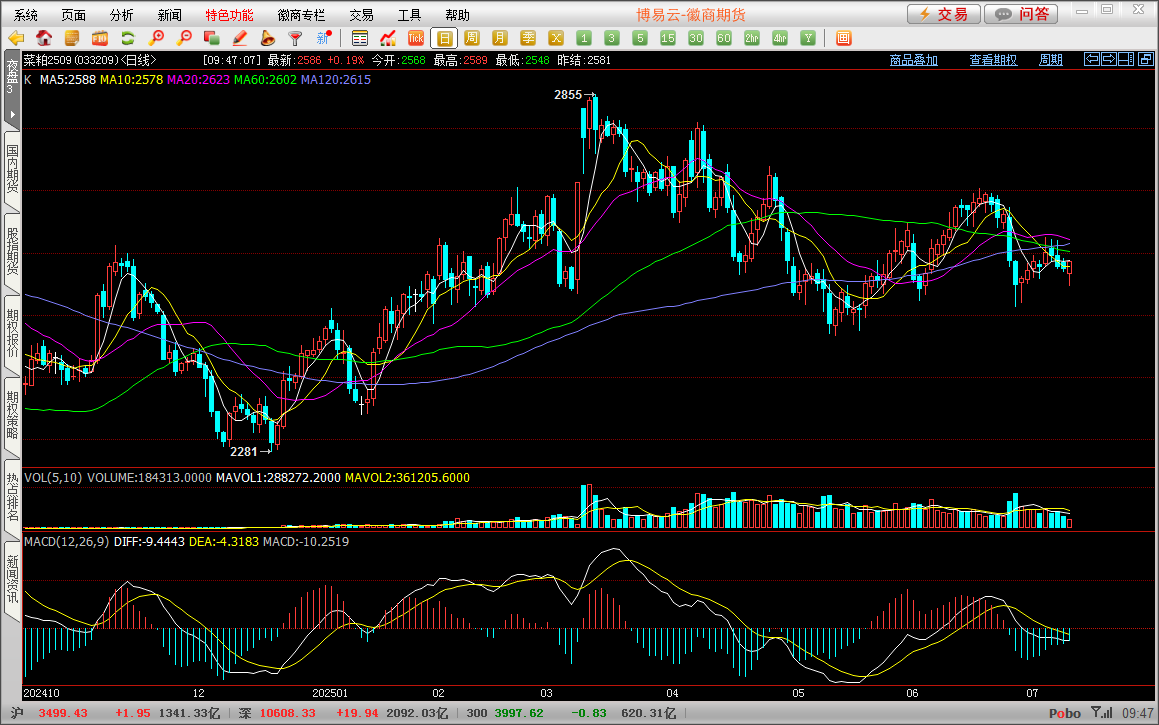This screenshot has height=725, width=1159.
Task: Expand the sidebar with the arrow
Action: pyautogui.click(x=12, y=115)
